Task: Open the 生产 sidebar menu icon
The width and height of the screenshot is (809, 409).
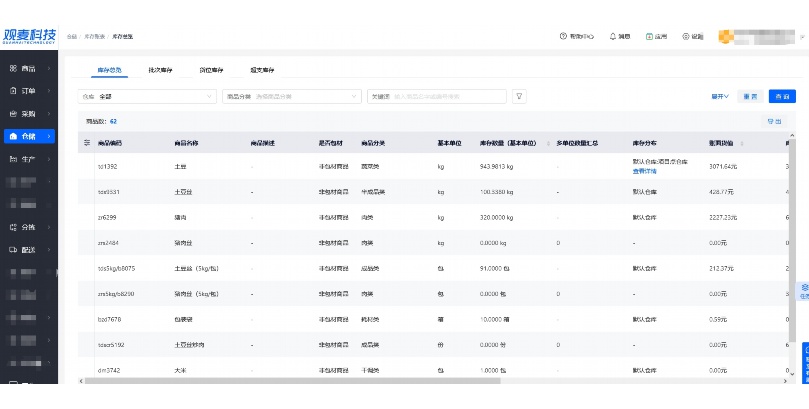Action: pyautogui.click(x=13, y=159)
